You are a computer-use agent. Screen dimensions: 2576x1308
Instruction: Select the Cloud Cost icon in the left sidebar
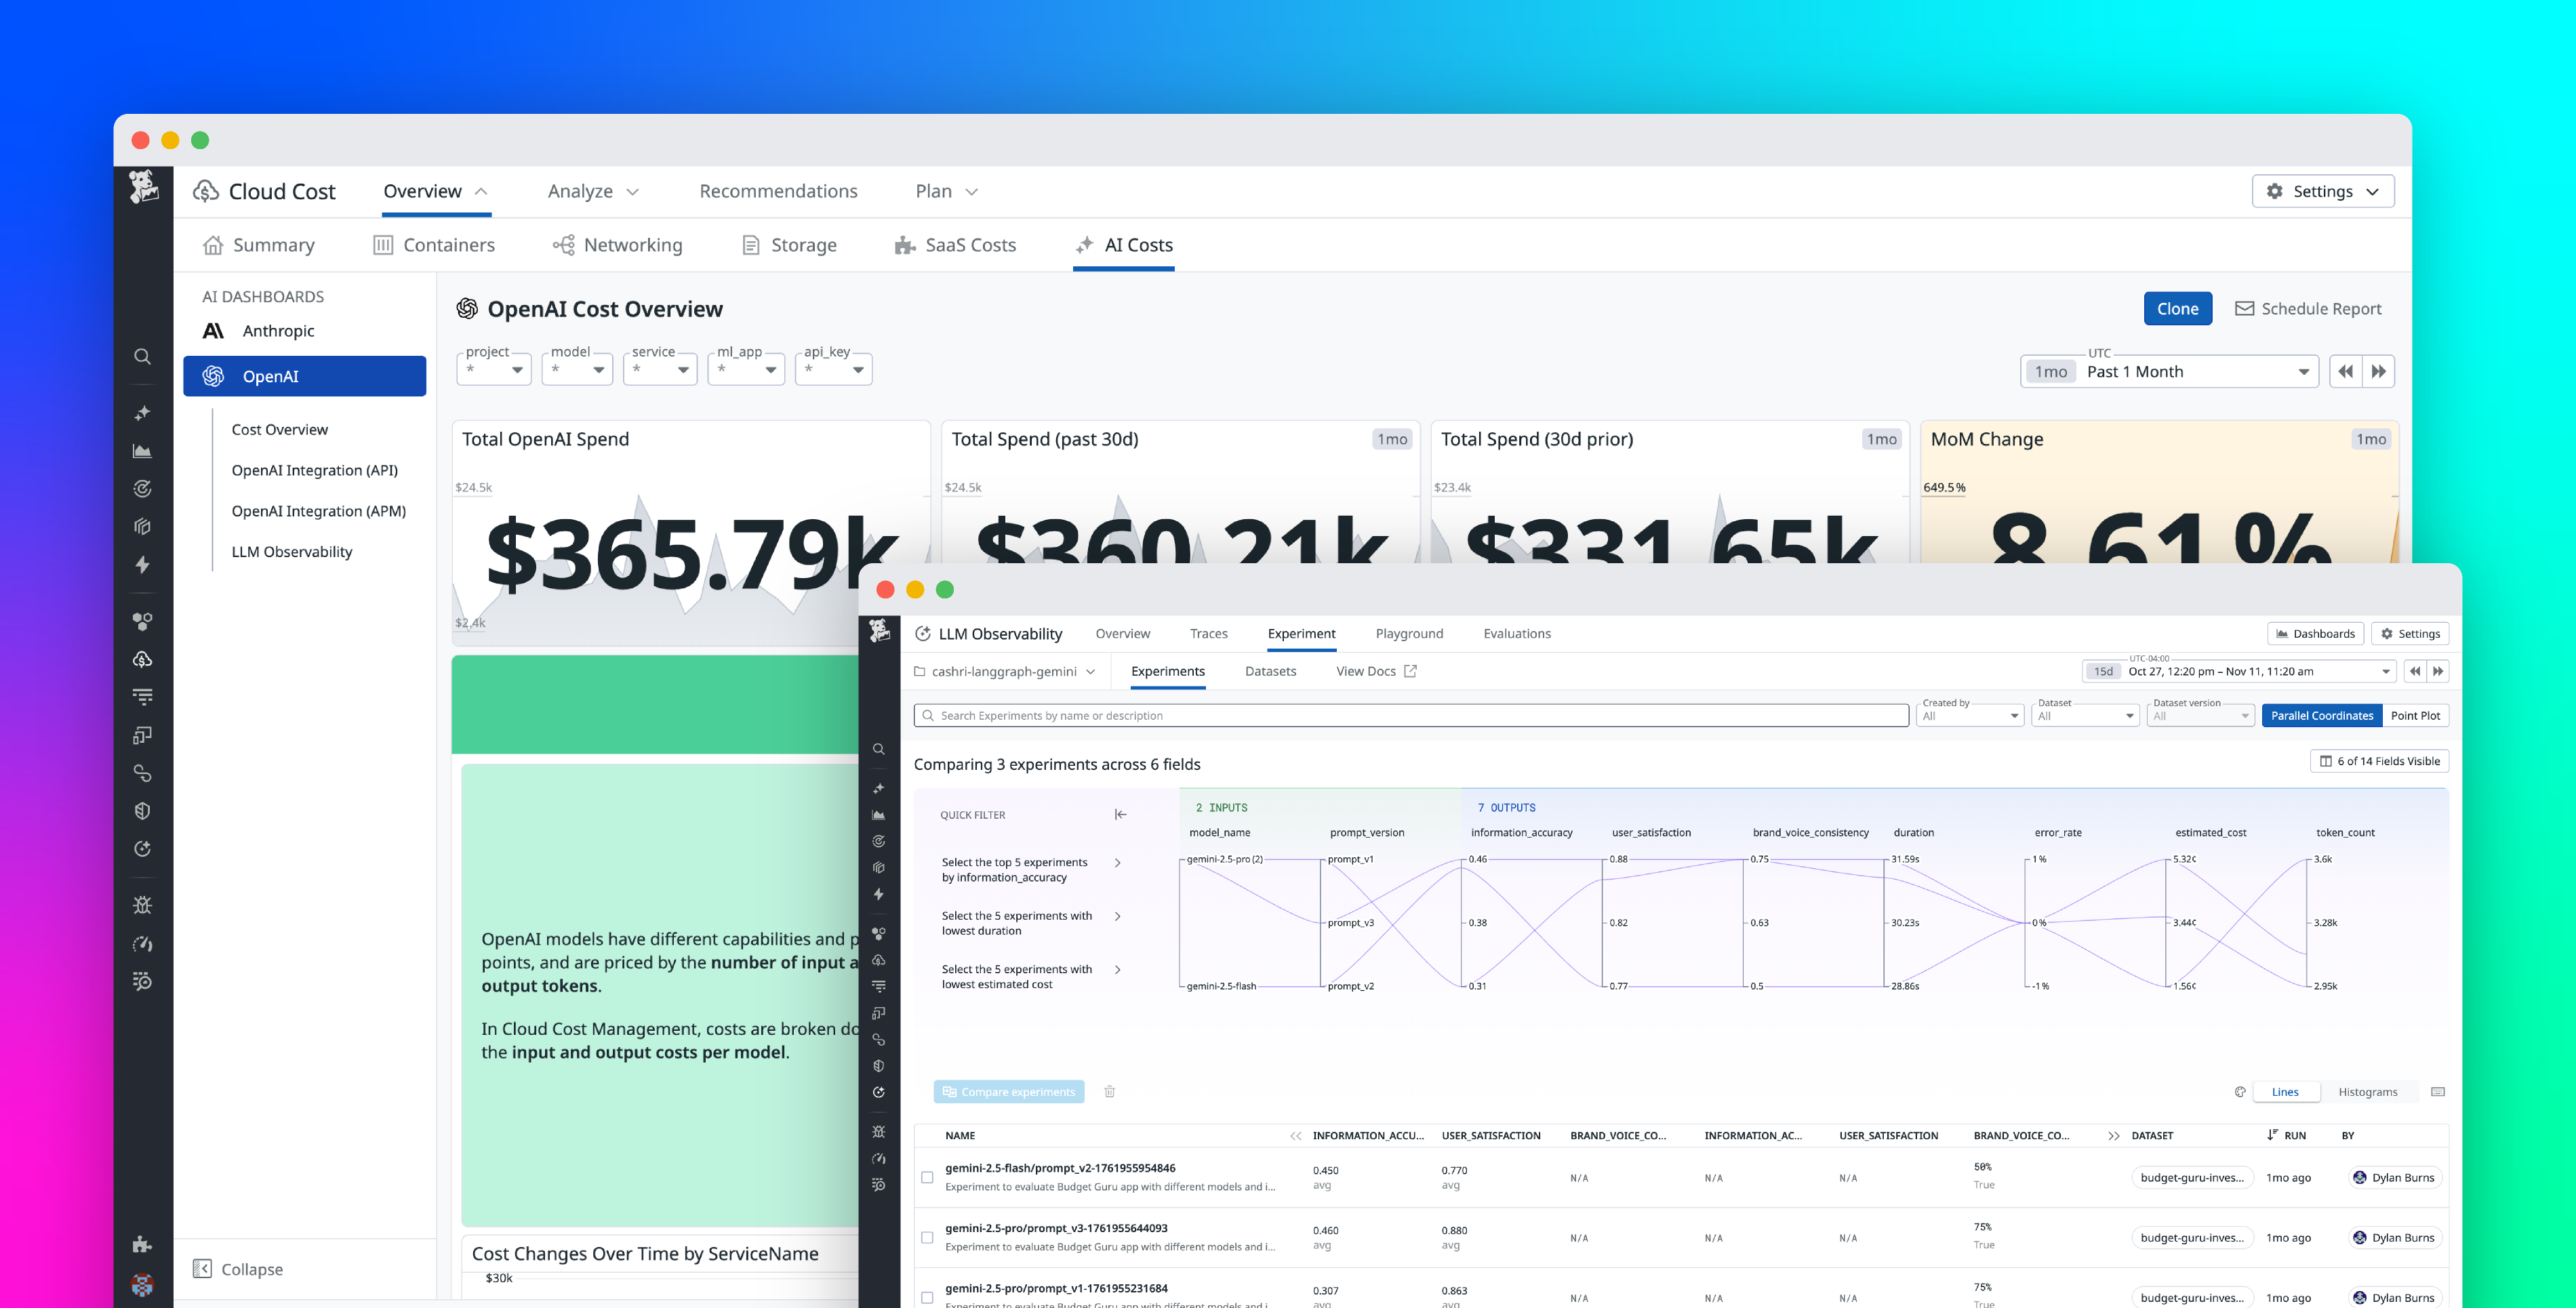tap(142, 659)
